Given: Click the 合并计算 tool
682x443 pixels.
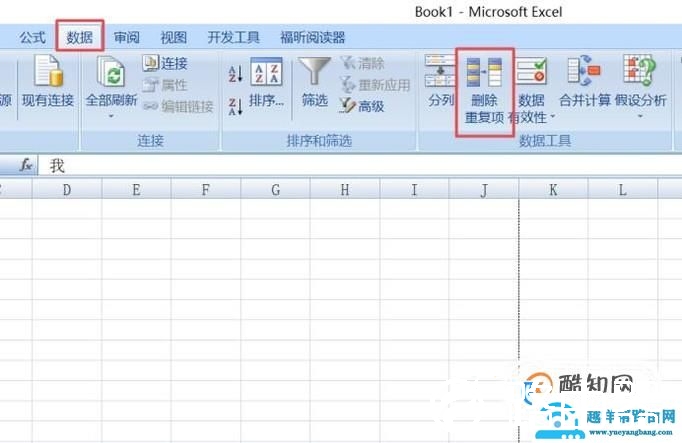Looking at the screenshot, I should coord(585,82).
